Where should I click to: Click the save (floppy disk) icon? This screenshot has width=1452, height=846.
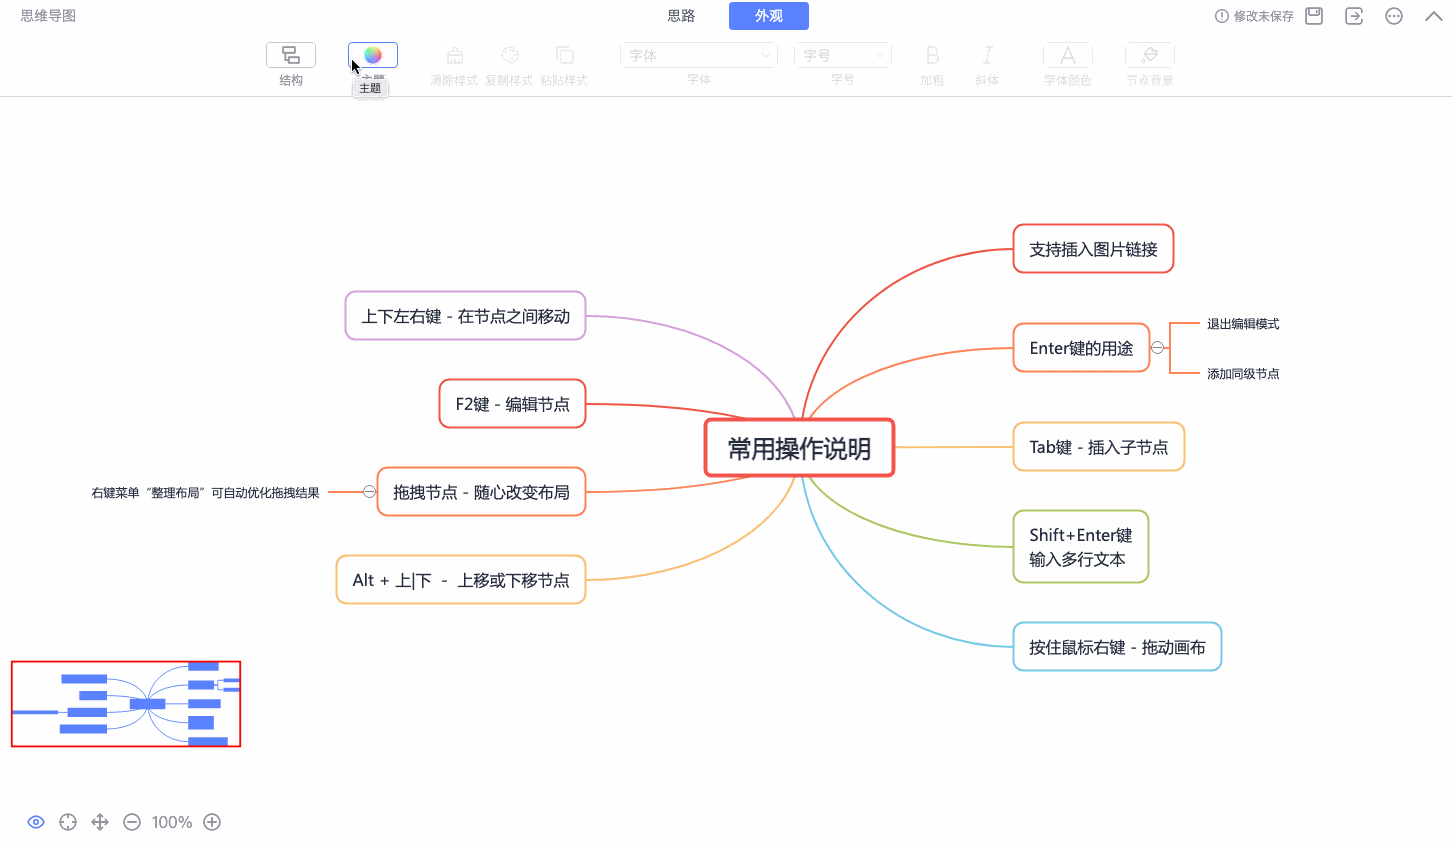pos(1313,16)
